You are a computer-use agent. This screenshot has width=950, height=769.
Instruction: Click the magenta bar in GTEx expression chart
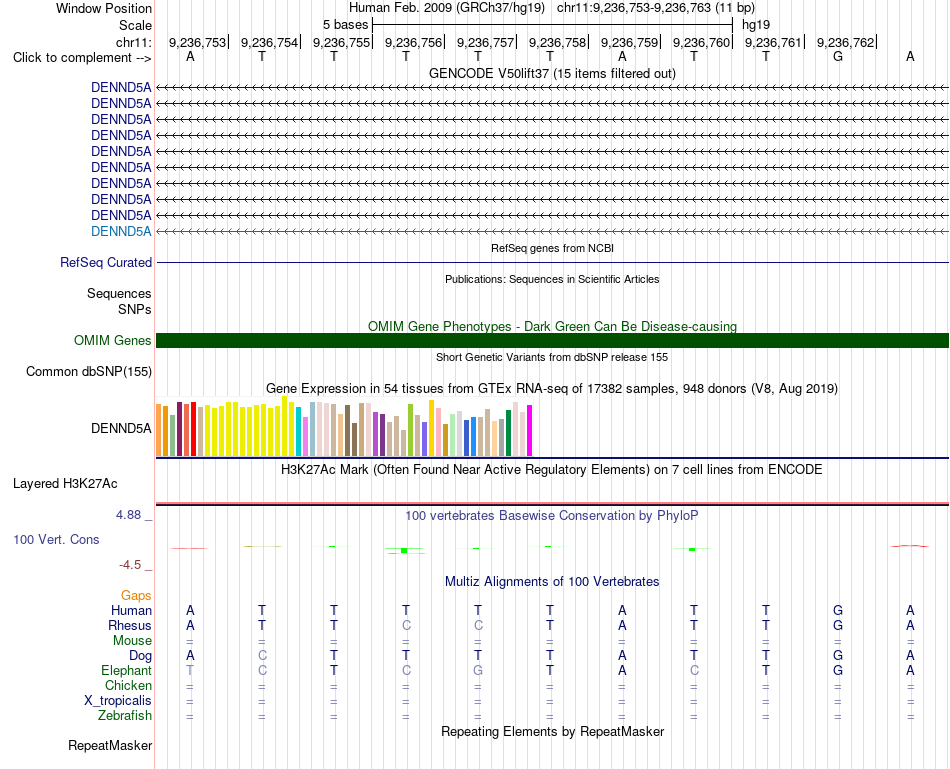(530, 430)
